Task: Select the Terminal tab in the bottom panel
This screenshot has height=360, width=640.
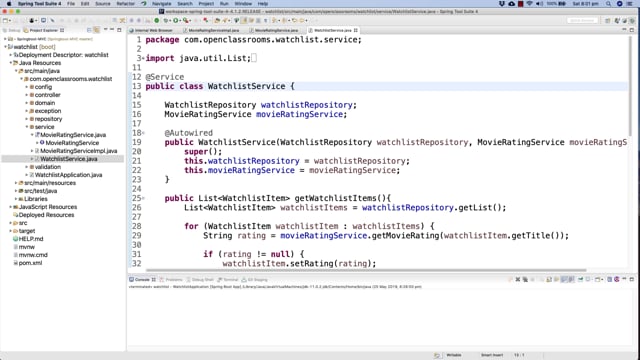Action: tap(228, 280)
